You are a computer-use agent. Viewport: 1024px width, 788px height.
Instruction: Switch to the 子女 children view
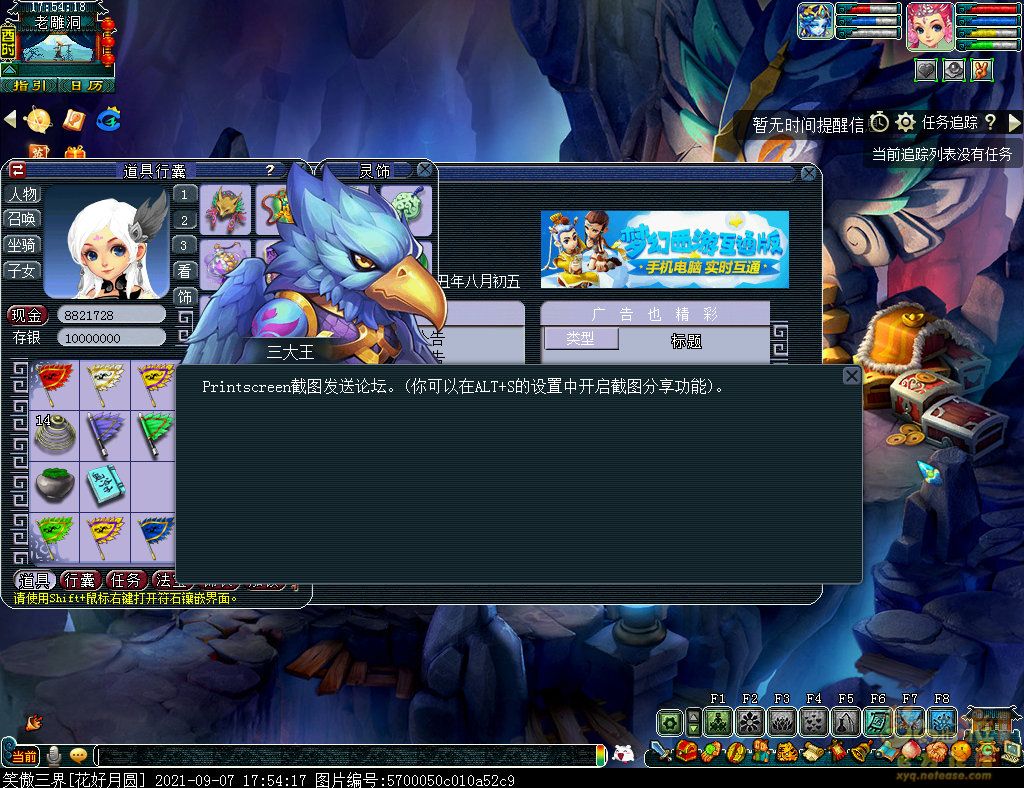tap(23, 270)
